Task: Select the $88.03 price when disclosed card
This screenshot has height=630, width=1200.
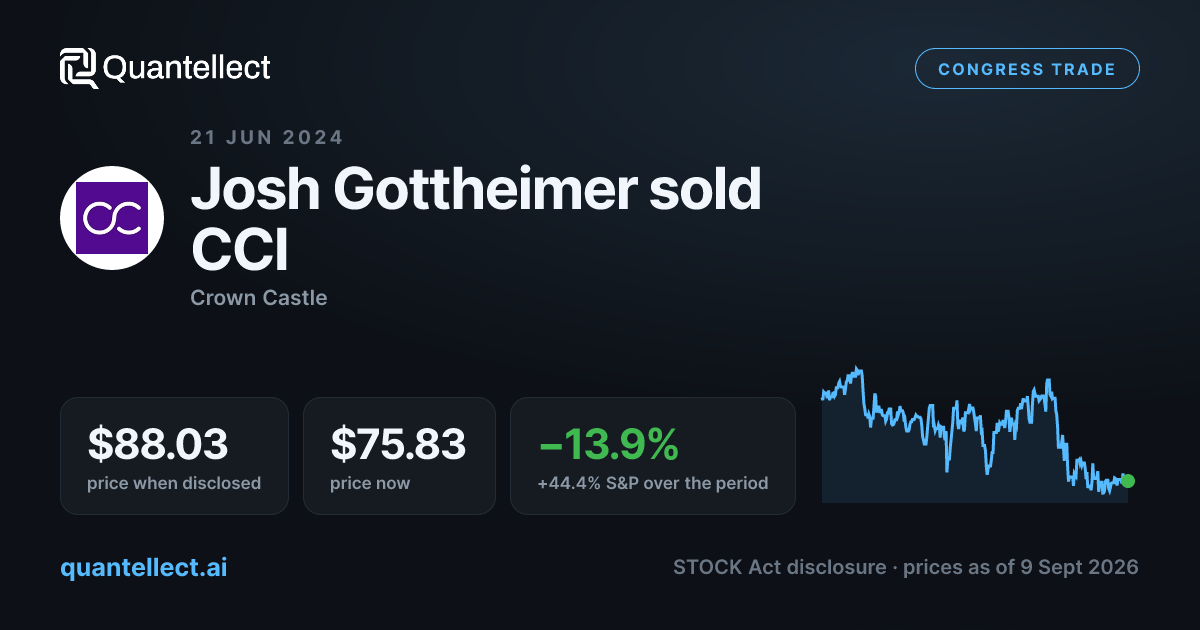Action: coord(174,456)
